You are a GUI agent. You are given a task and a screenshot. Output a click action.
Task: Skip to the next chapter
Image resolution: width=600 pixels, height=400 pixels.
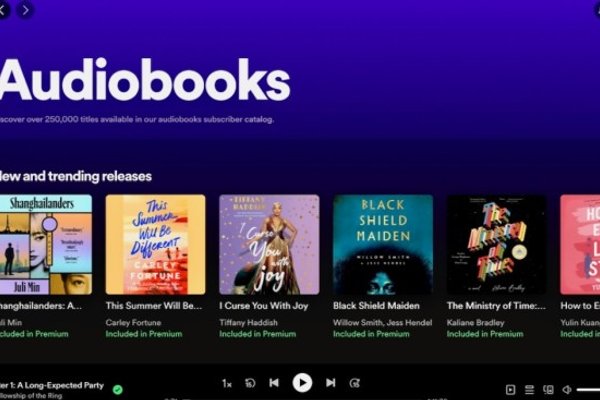click(331, 383)
